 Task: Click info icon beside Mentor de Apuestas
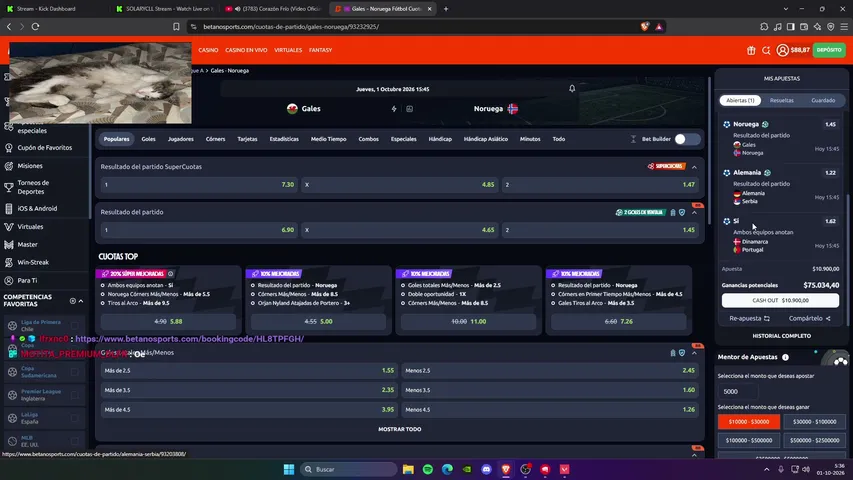[x=785, y=357]
